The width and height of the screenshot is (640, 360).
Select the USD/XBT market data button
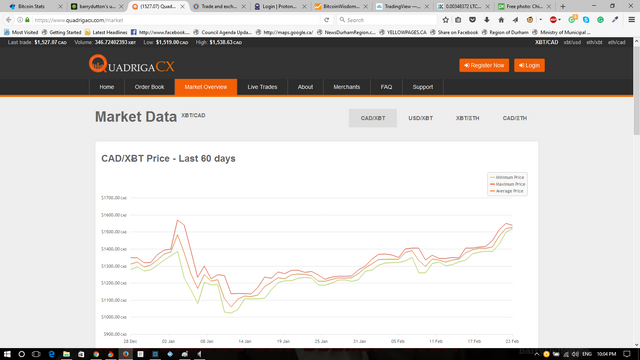coord(420,118)
